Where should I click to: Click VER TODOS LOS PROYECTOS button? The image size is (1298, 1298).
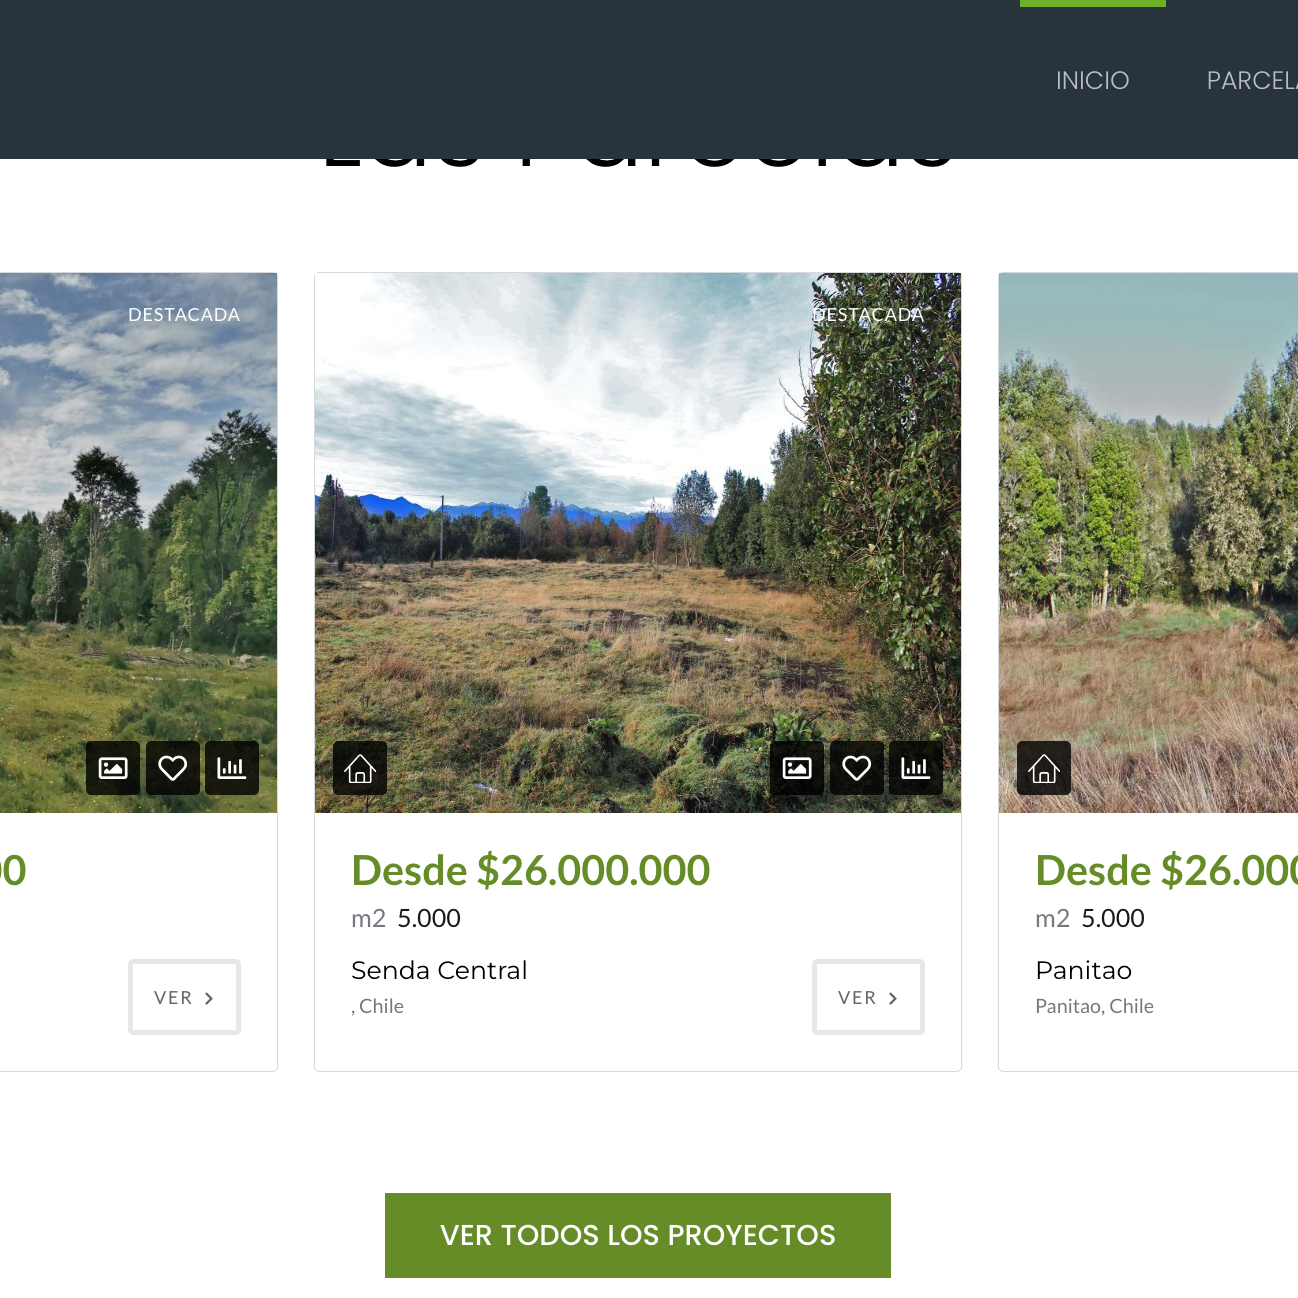638,1235
